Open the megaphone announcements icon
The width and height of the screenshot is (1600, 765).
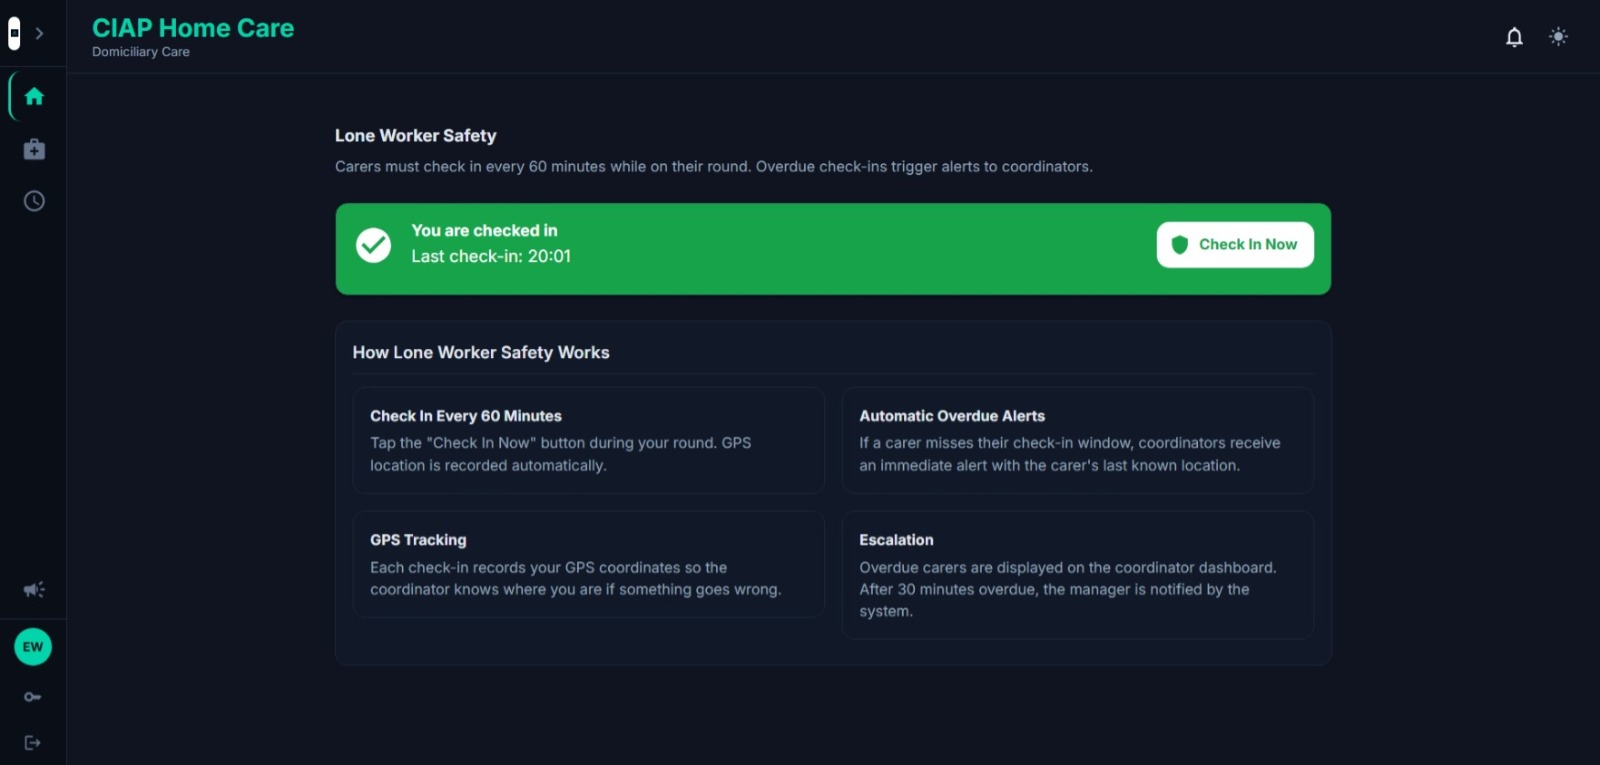(x=34, y=590)
